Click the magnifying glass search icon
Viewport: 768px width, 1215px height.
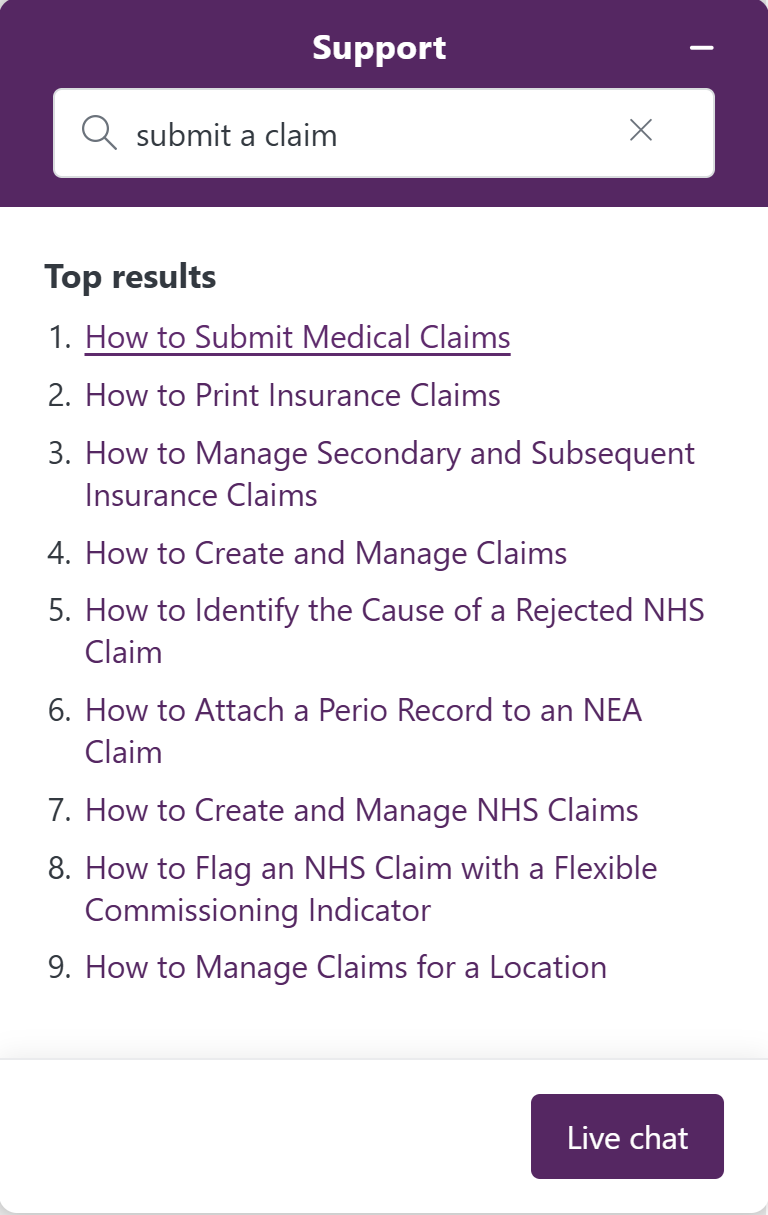pos(99,133)
